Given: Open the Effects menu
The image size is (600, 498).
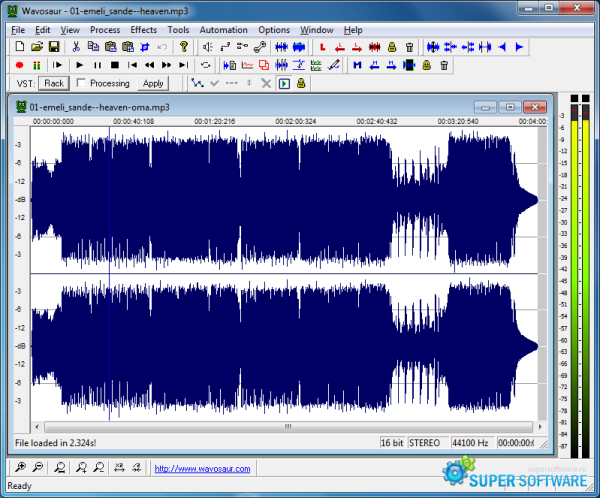Looking at the screenshot, I should point(143,30).
